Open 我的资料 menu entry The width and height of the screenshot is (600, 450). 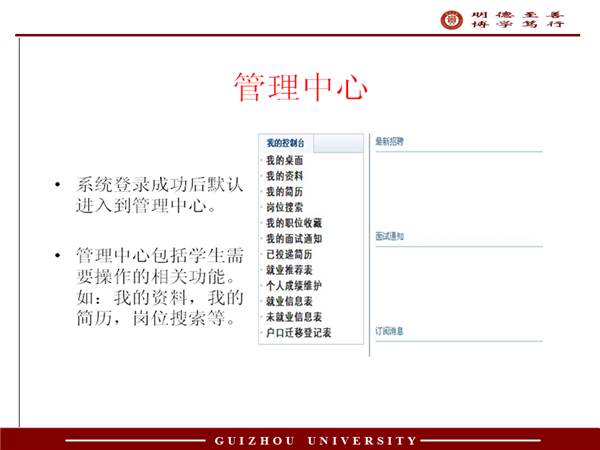pyautogui.click(x=285, y=175)
